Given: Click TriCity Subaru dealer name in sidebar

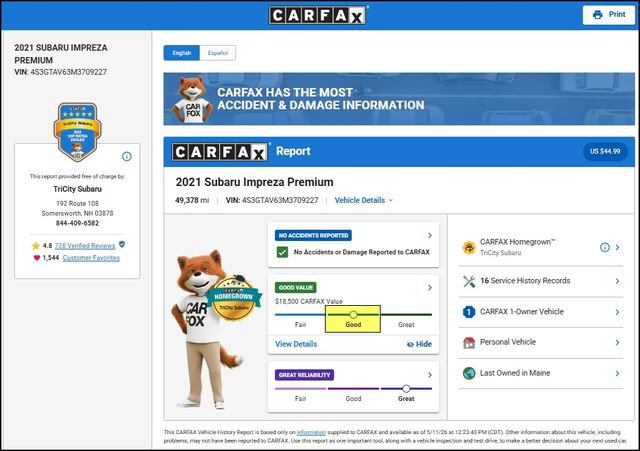Looking at the screenshot, I should pyautogui.click(x=77, y=189).
